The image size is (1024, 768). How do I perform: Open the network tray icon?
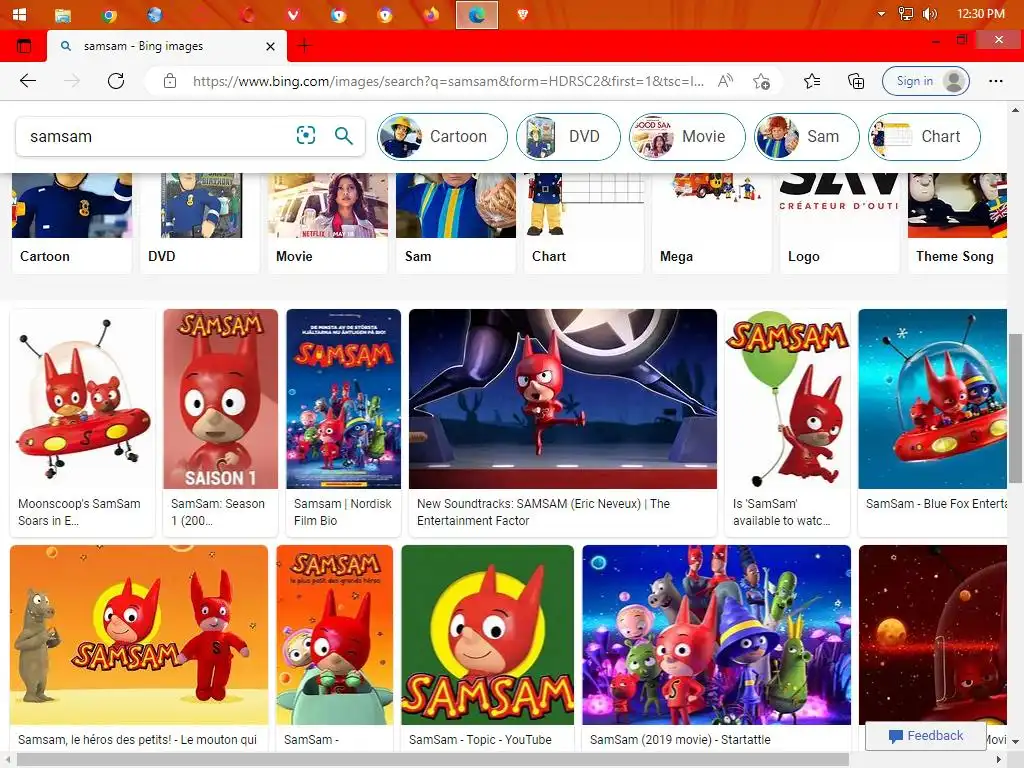coord(906,14)
